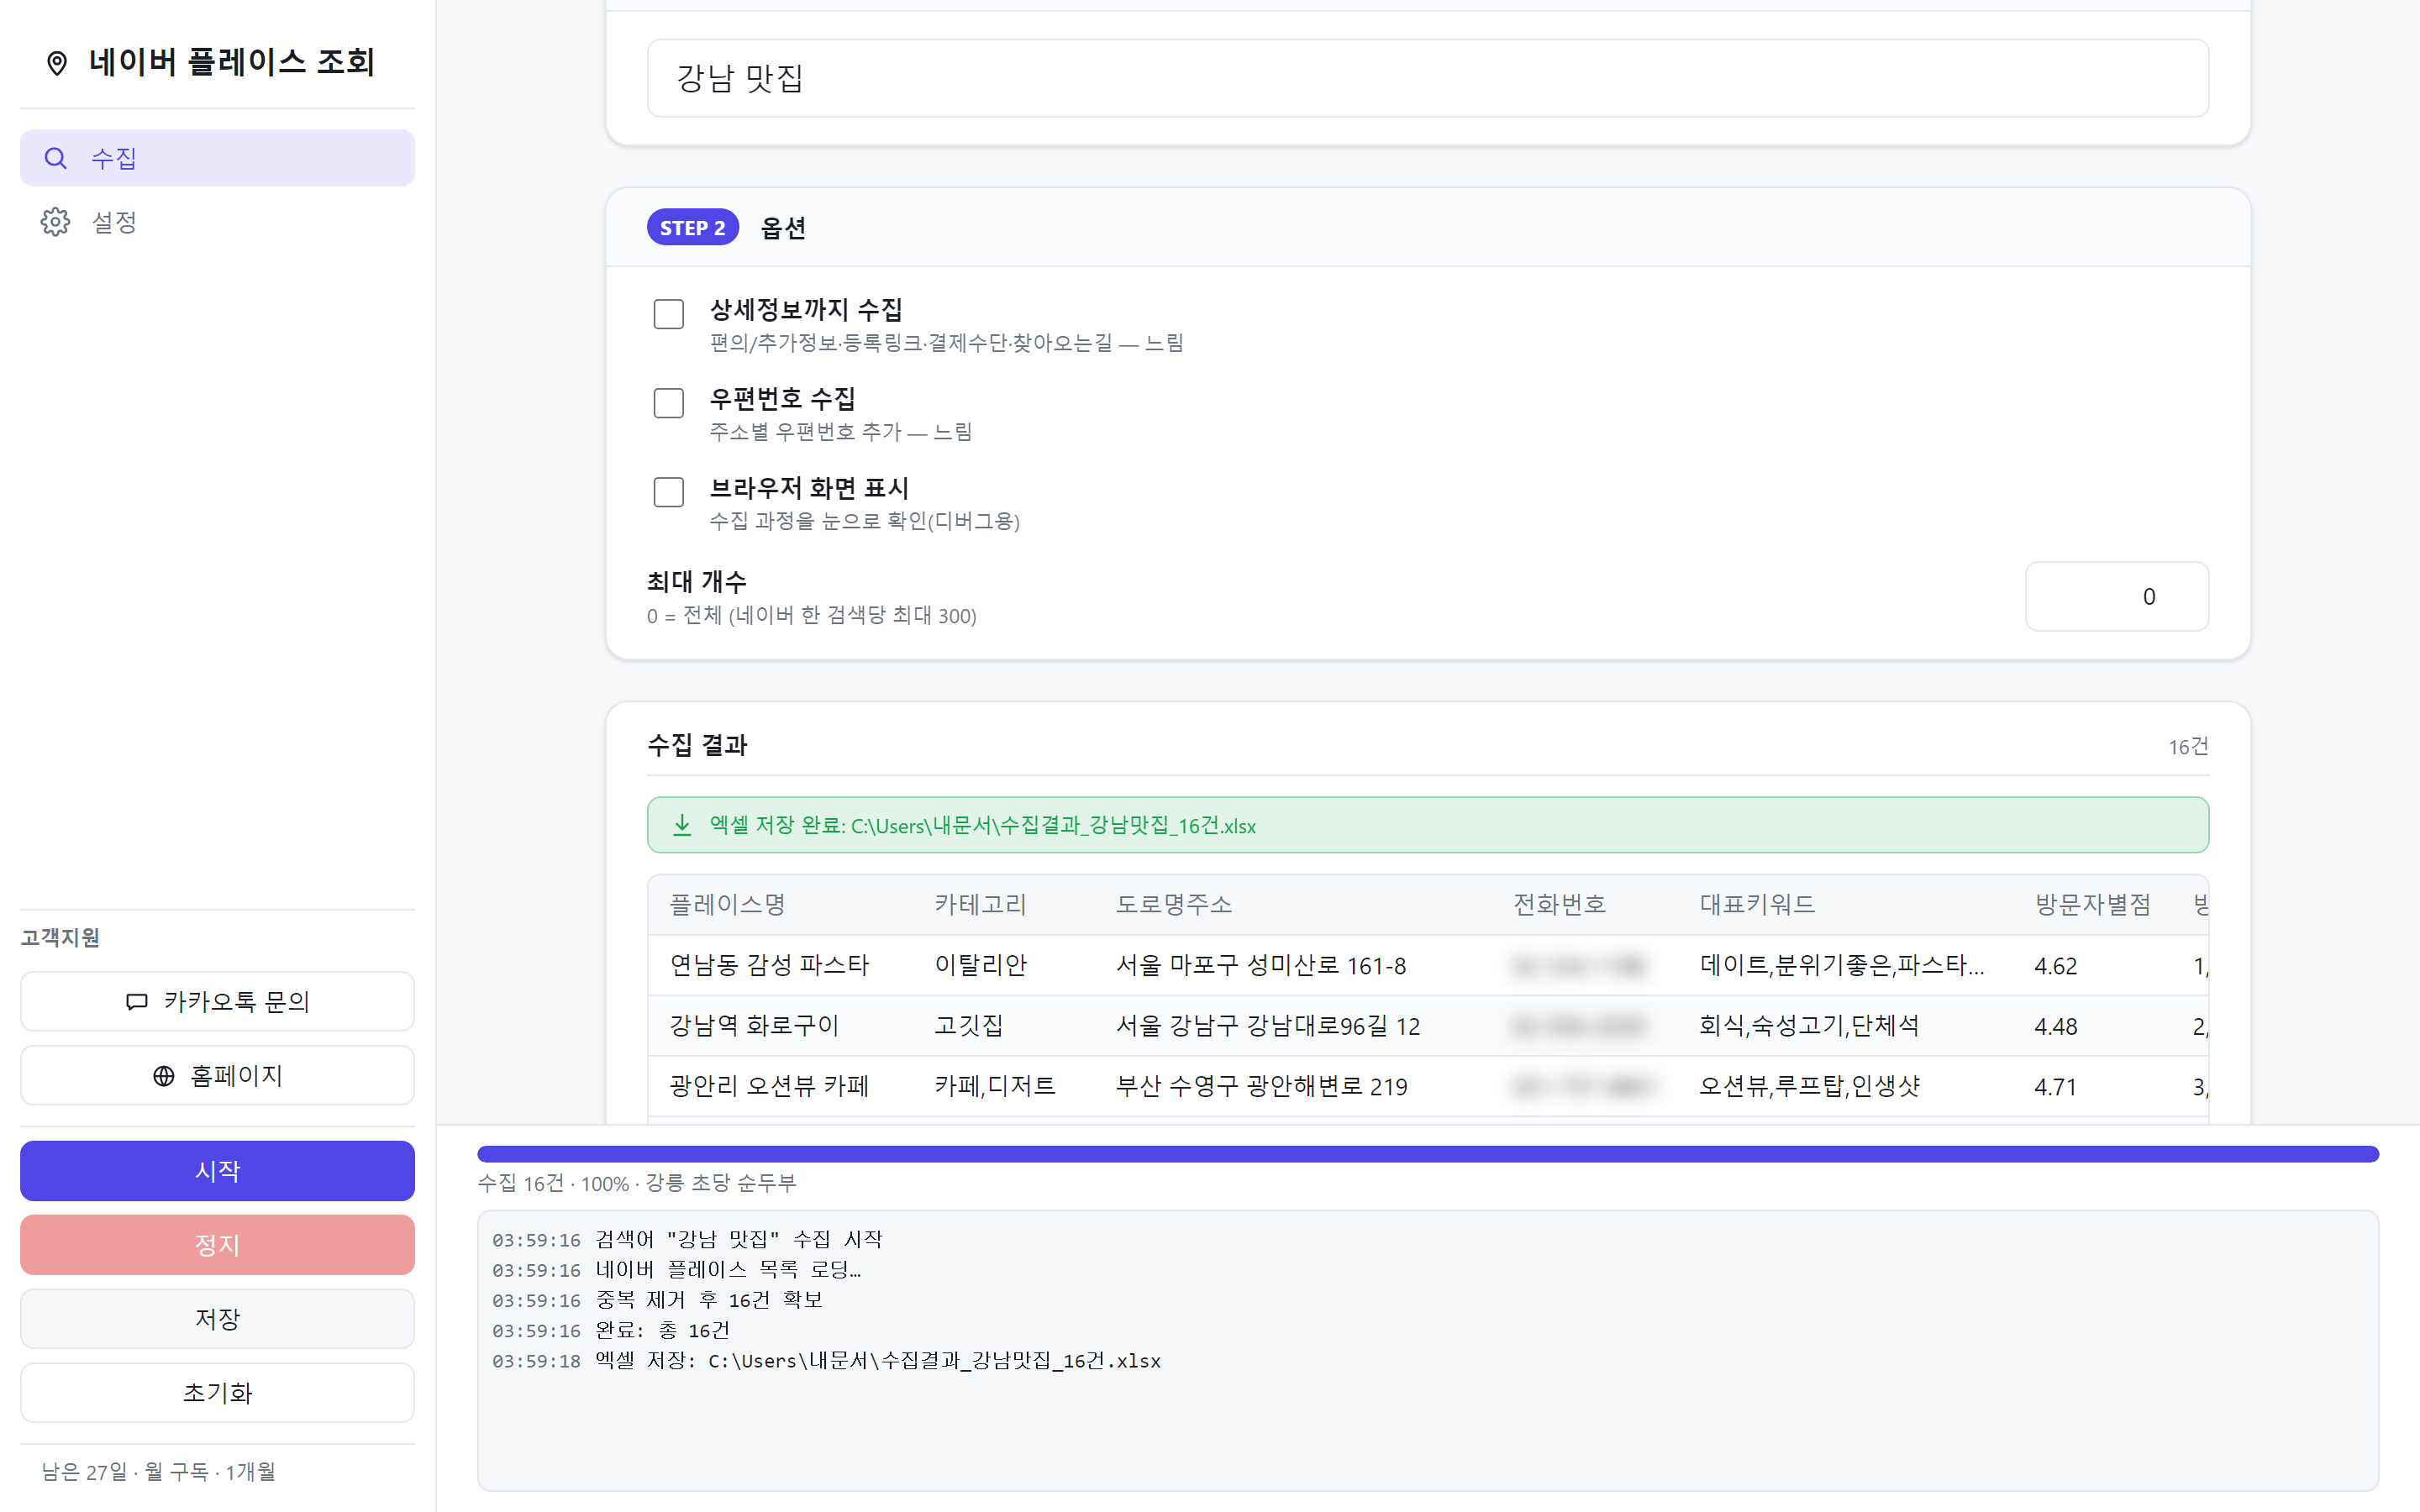The width and height of the screenshot is (2420, 1512).
Task: Click the 플레이스명 column header
Action: click(727, 905)
